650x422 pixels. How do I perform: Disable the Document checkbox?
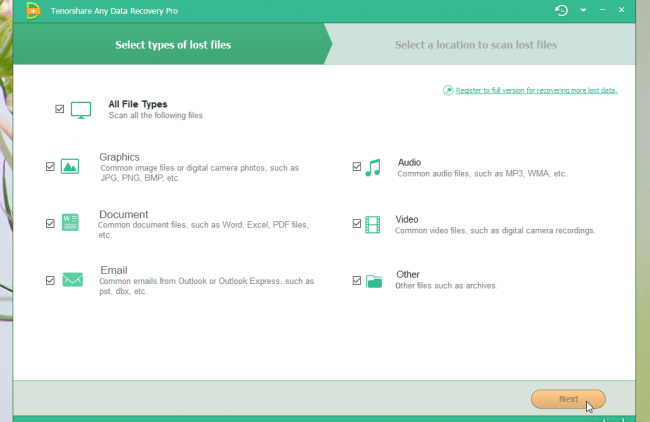click(50, 224)
